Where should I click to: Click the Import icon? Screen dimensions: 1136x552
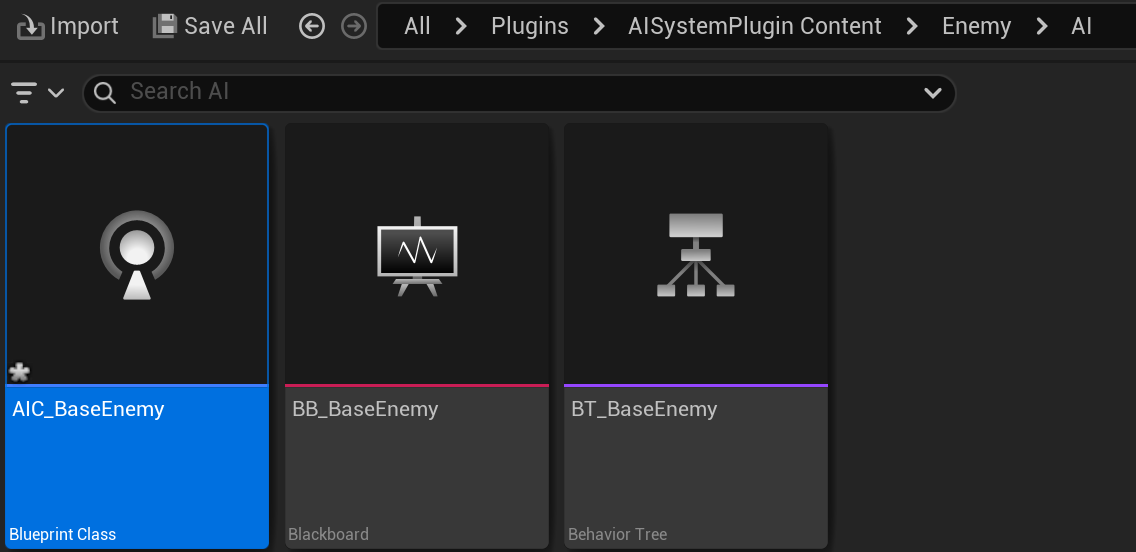coord(30,28)
